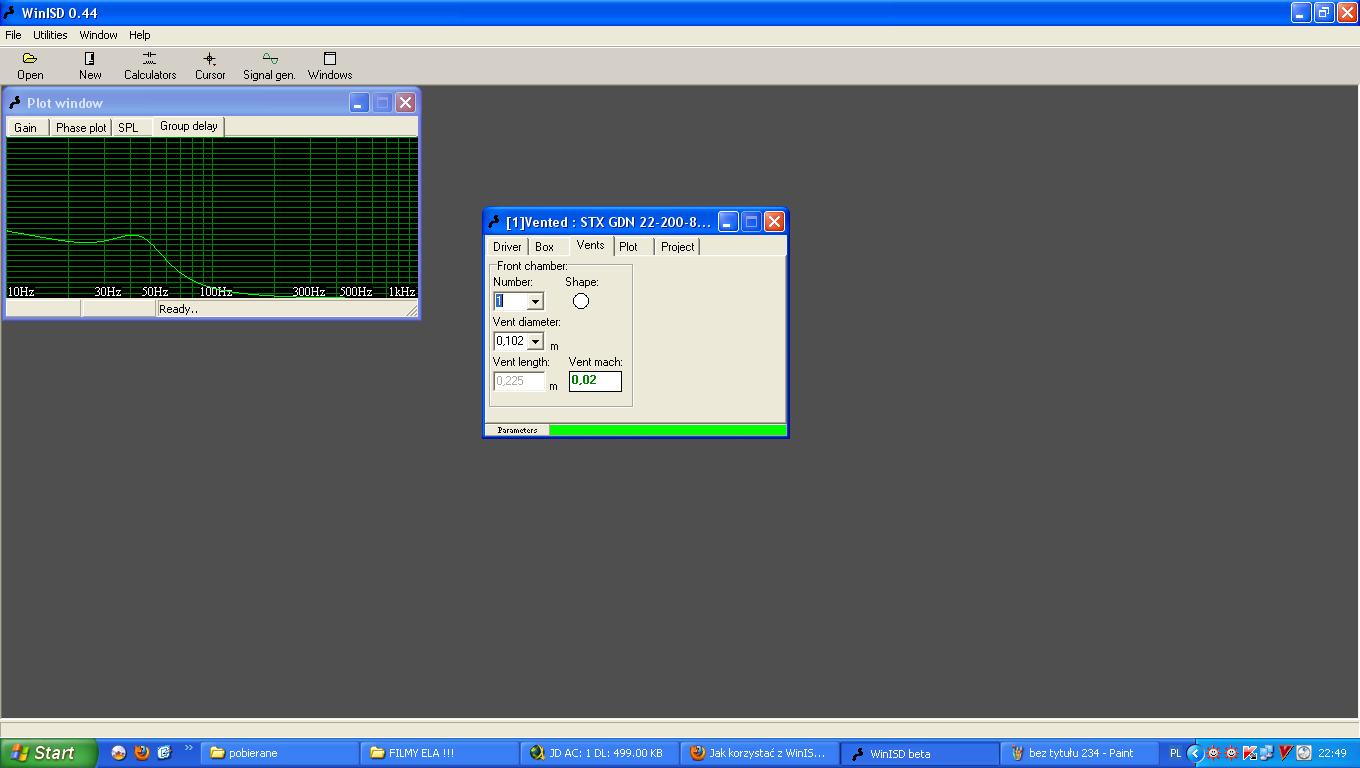Close the Vented project window
The image size is (1360, 768).
pos(774,222)
